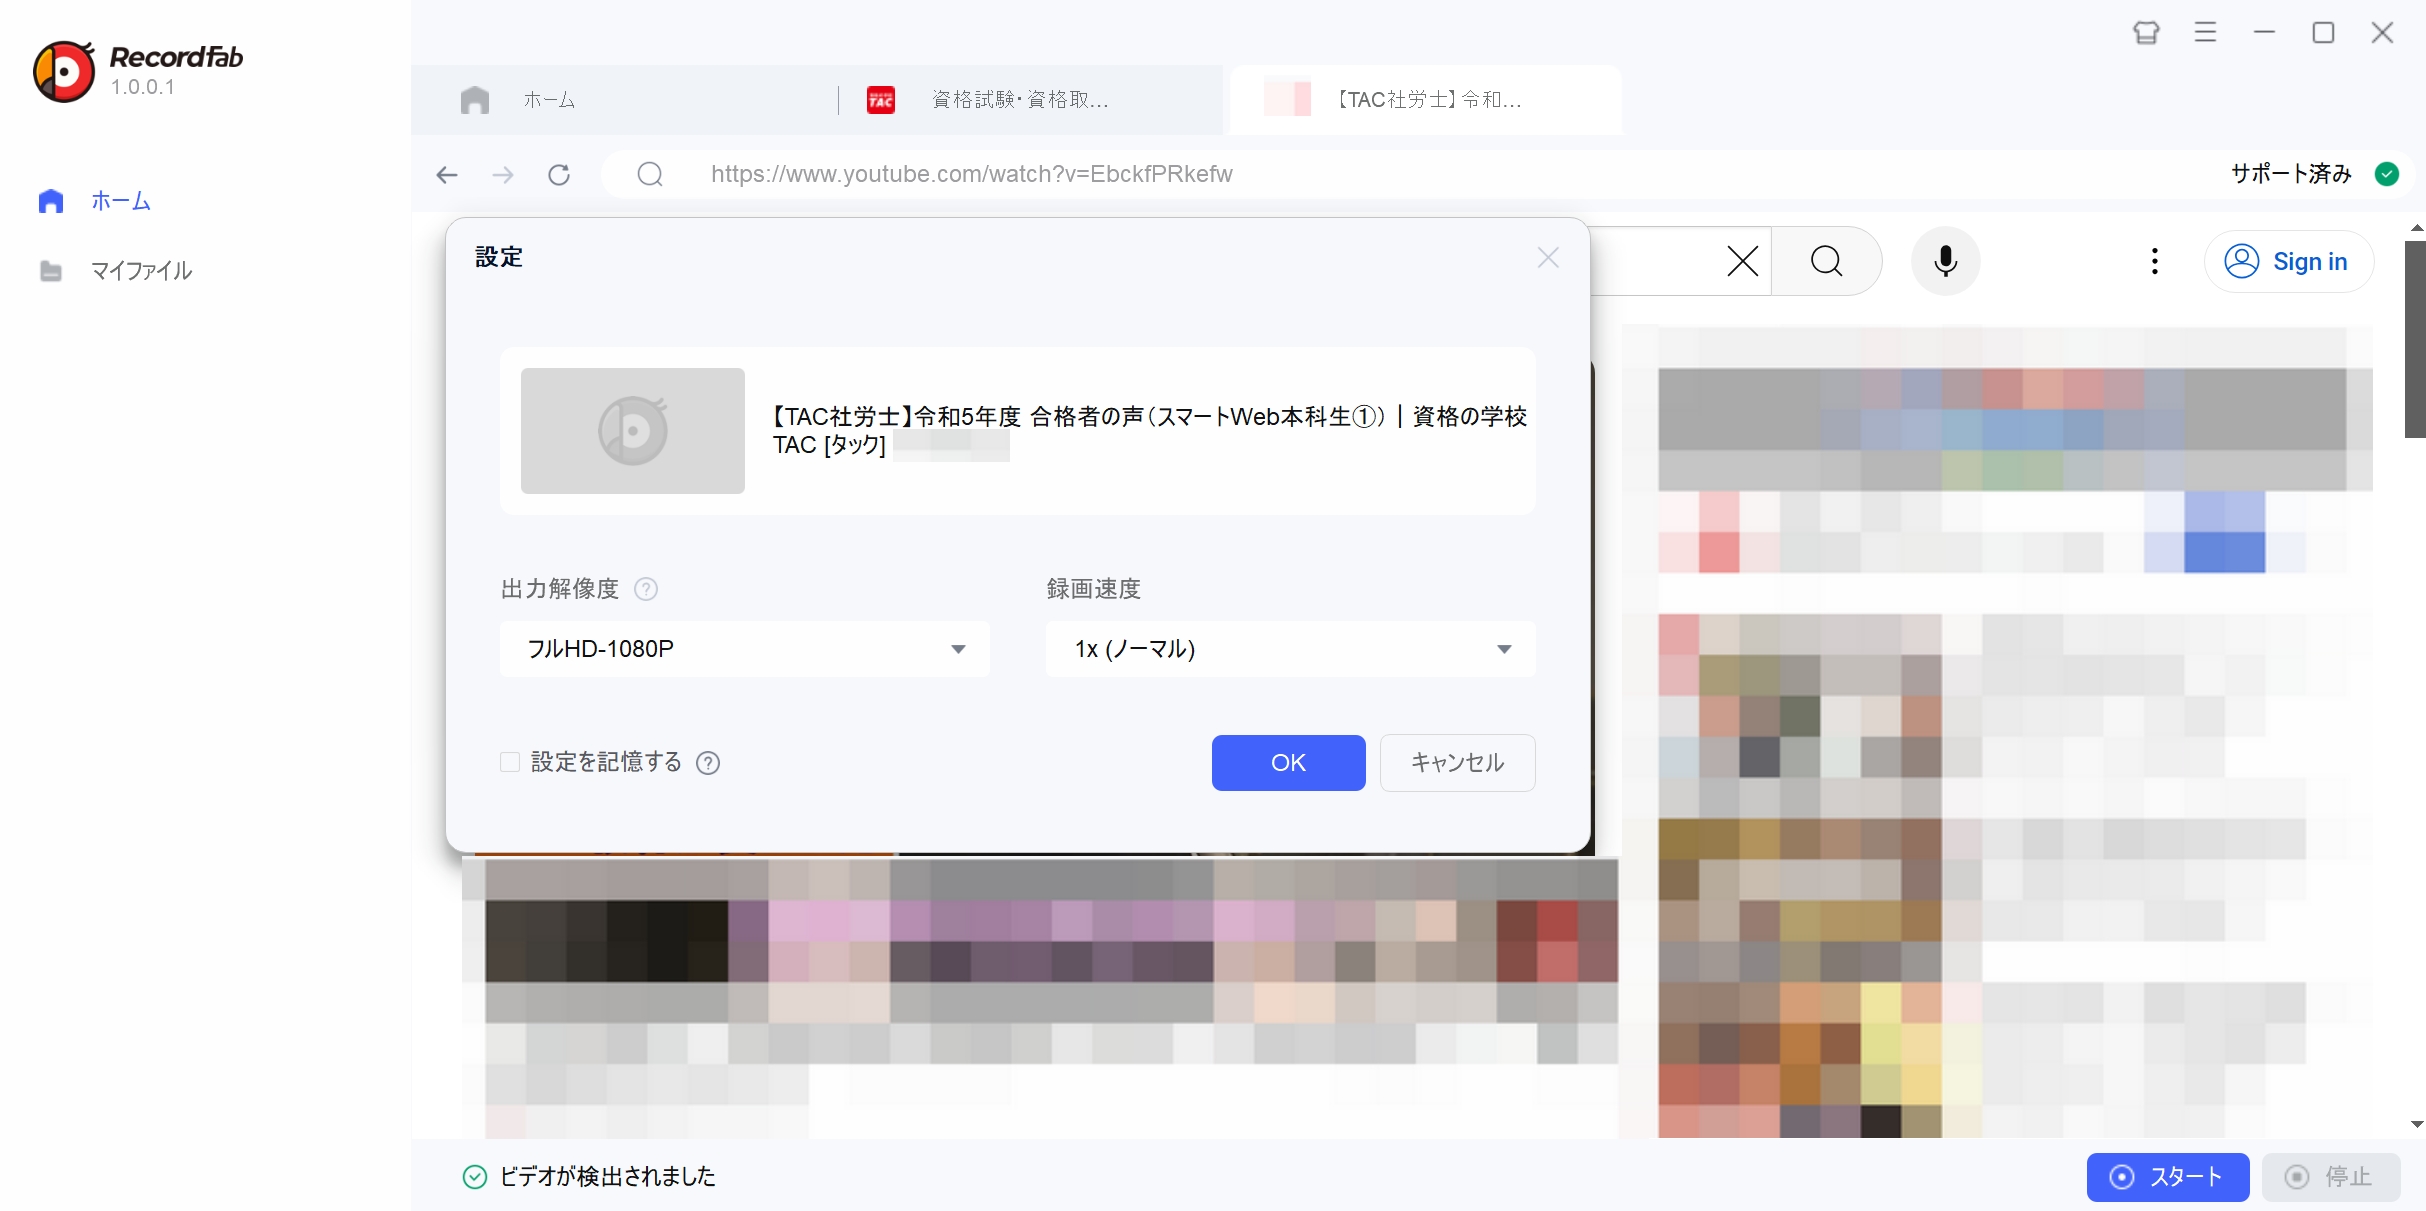Image resolution: width=2426 pixels, height=1211 pixels.
Task: Toggle the 設定を記憶する checkbox
Action: click(x=510, y=763)
